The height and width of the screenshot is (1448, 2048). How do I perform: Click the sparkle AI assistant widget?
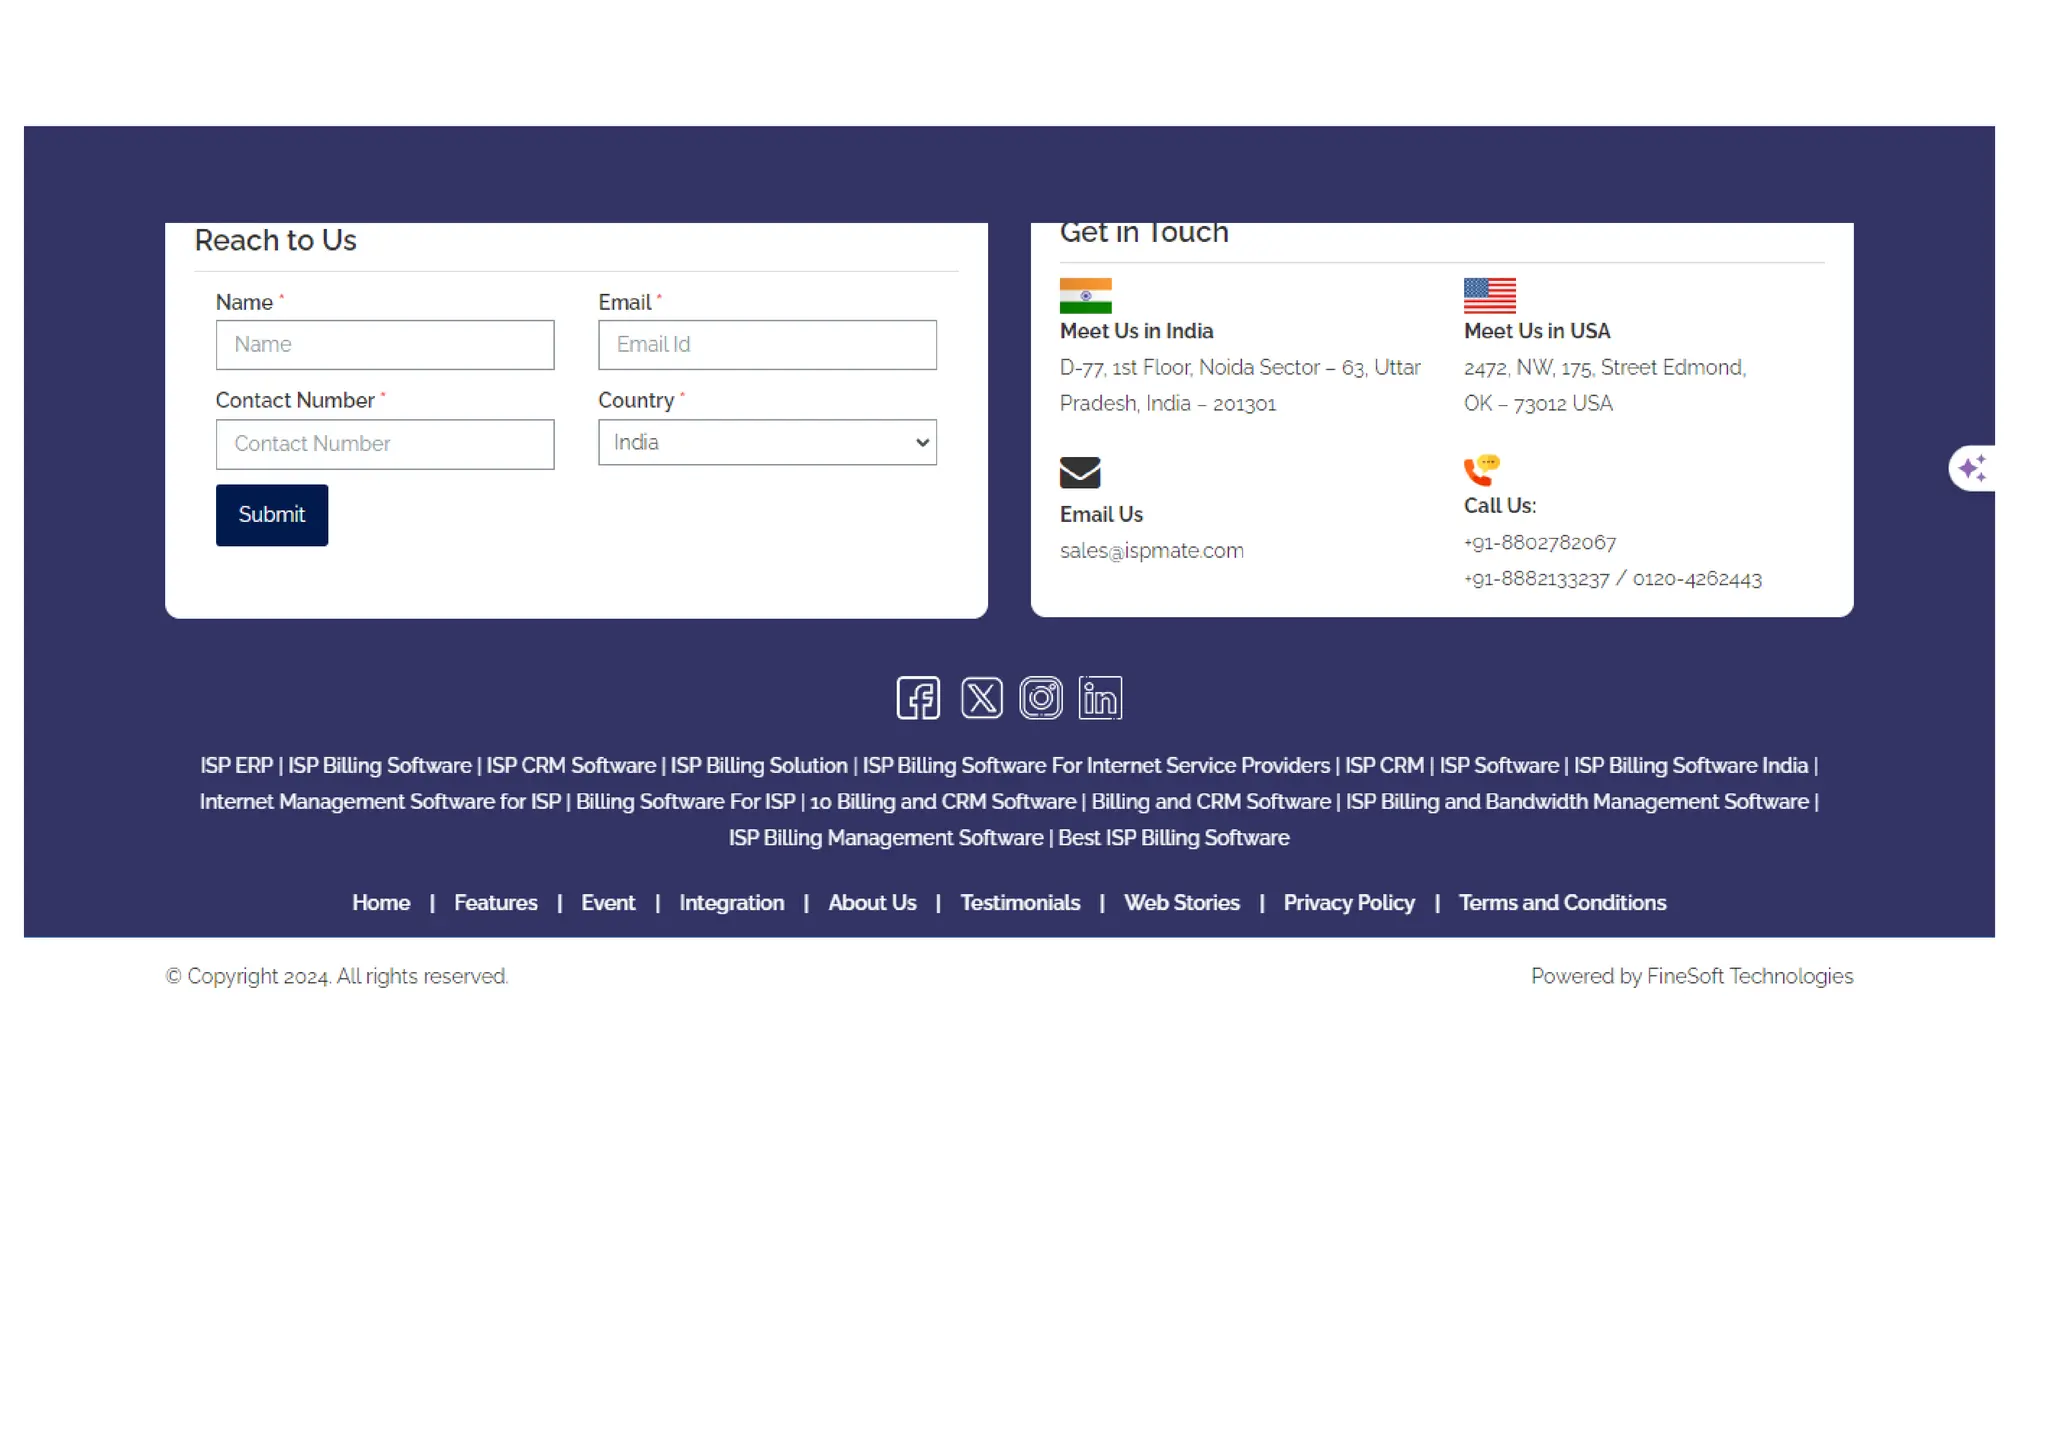coord(1972,468)
